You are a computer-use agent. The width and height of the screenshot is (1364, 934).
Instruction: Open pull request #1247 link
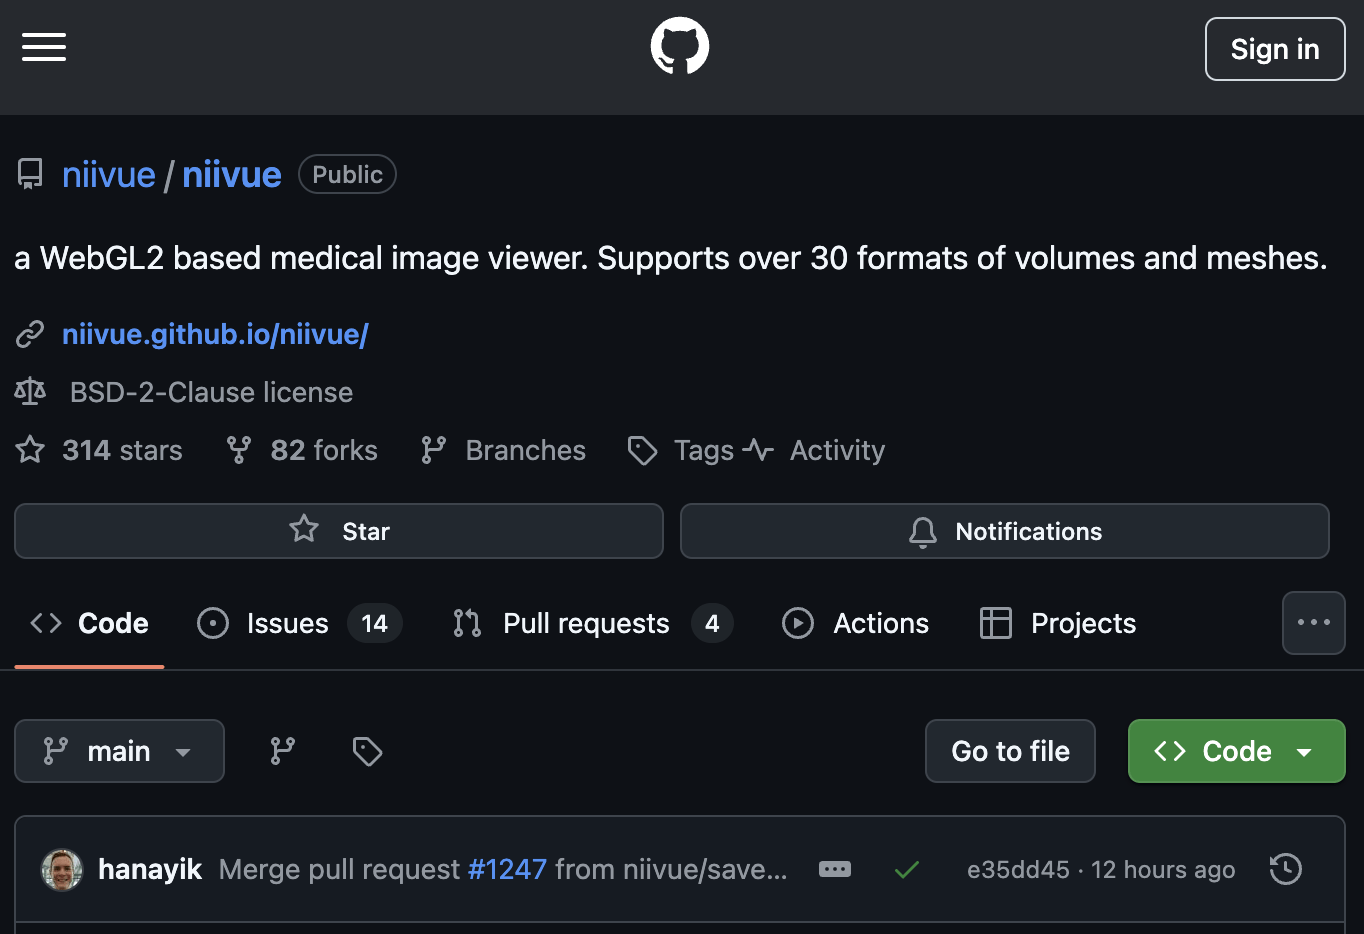pyautogui.click(x=507, y=869)
